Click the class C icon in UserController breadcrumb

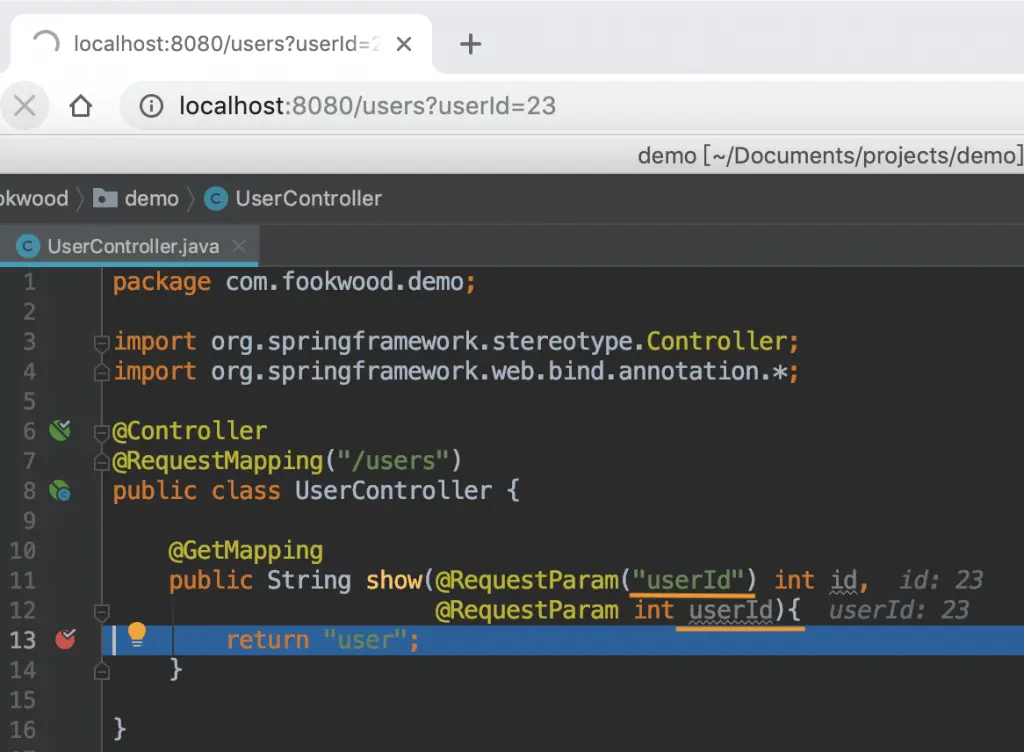pos(216,198)
